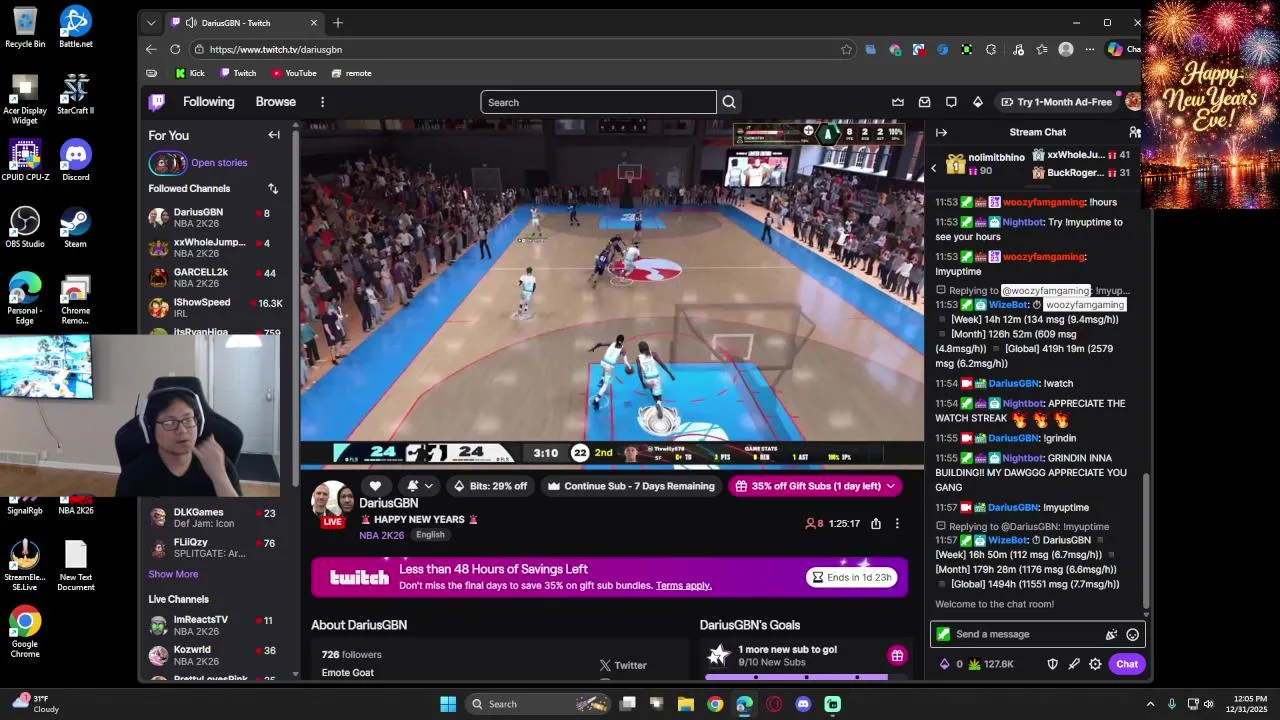Open Kick bookmark
This screenshot has height=720, width=1280.
(x=190, y=73)
